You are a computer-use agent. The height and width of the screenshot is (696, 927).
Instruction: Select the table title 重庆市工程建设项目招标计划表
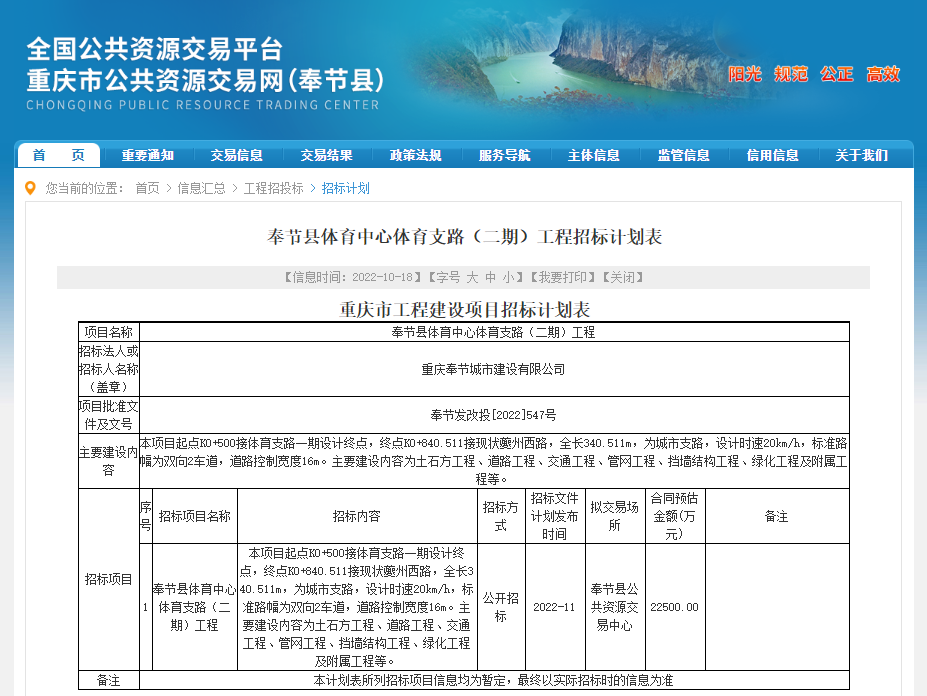pos(465,310)
